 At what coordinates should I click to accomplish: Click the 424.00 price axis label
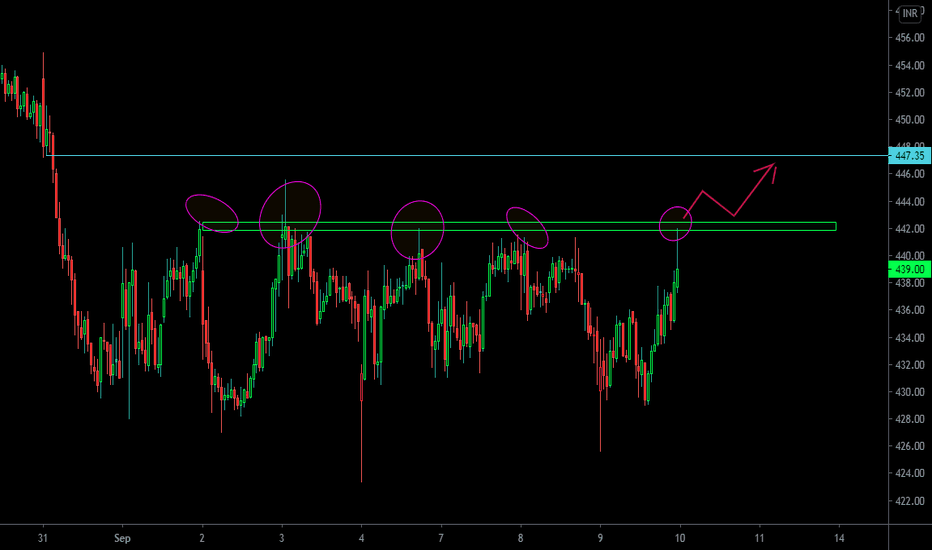[x=910, y=473]
